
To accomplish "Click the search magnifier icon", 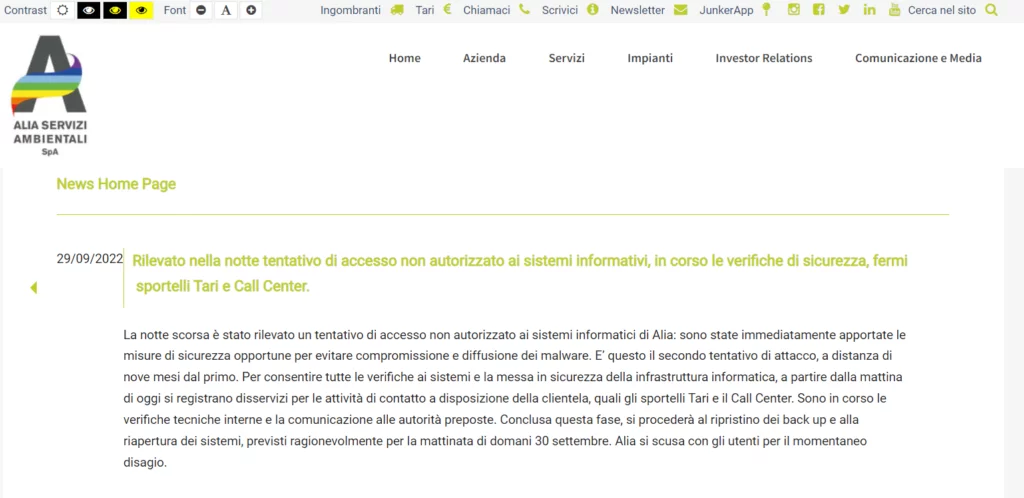I will (991, 10).
